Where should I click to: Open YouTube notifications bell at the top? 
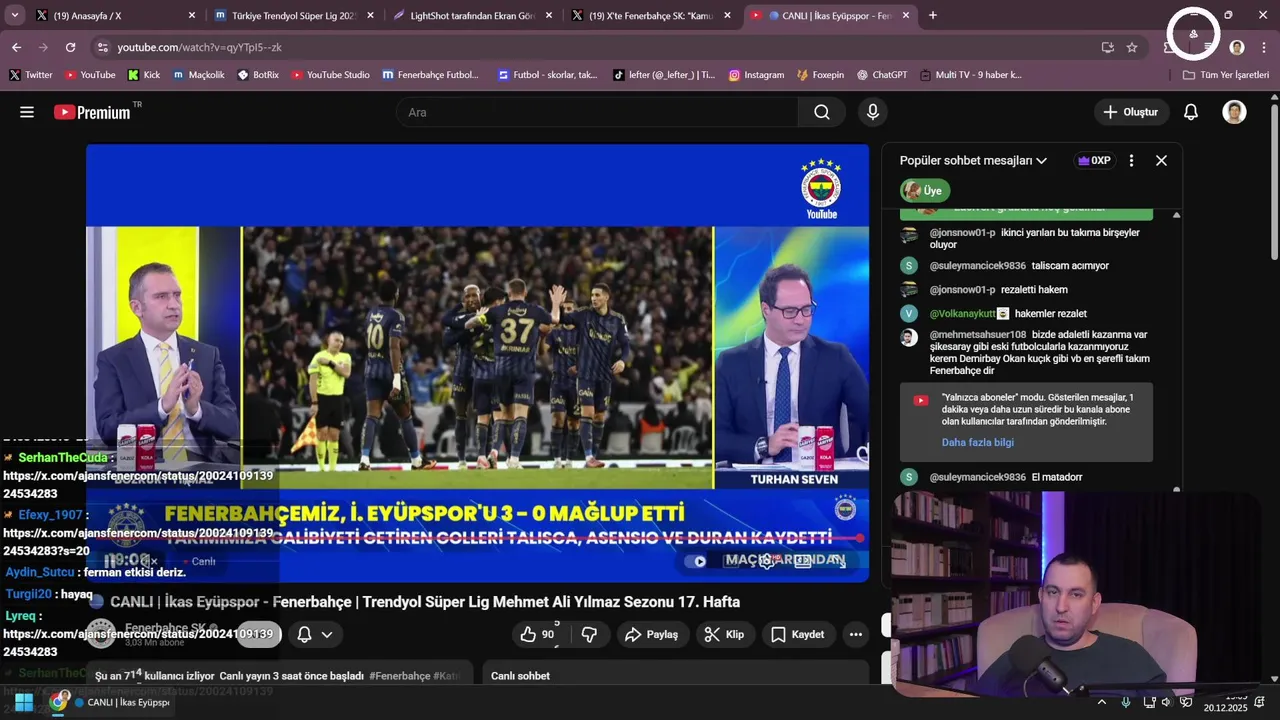pyautogui.click(x=1191, y=112)
